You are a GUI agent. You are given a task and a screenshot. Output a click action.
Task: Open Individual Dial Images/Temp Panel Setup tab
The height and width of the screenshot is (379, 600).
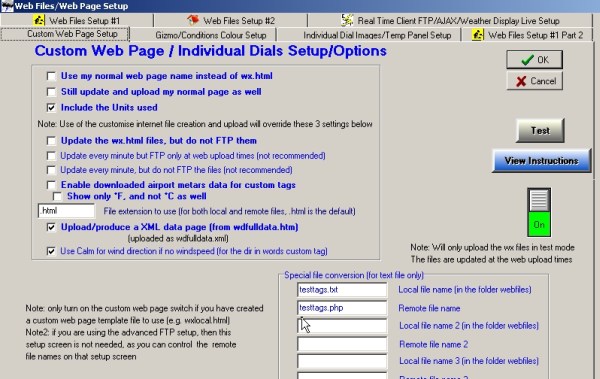[x=369, y=35]
